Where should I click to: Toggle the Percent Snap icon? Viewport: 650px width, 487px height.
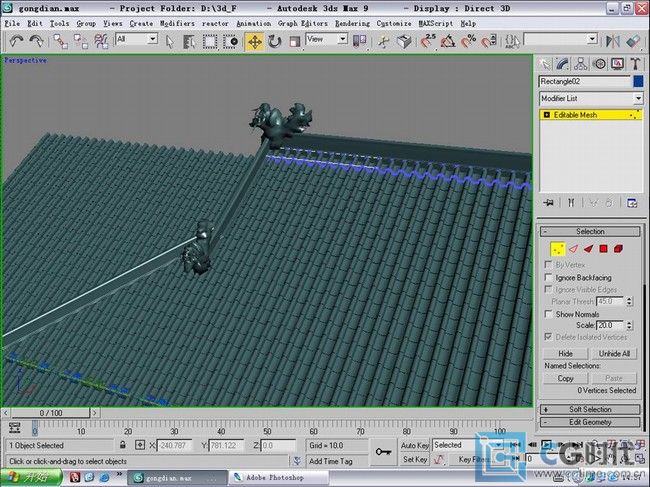pyautogui.click(x=468, y=41)
